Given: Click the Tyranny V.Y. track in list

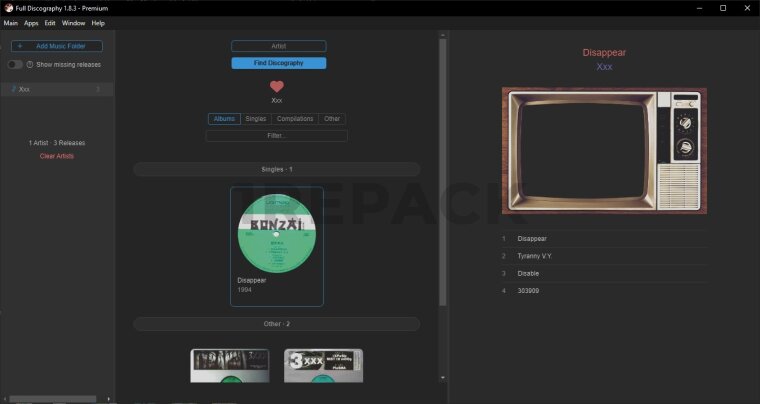Looking at the screenshot, I should coord(535,256).
